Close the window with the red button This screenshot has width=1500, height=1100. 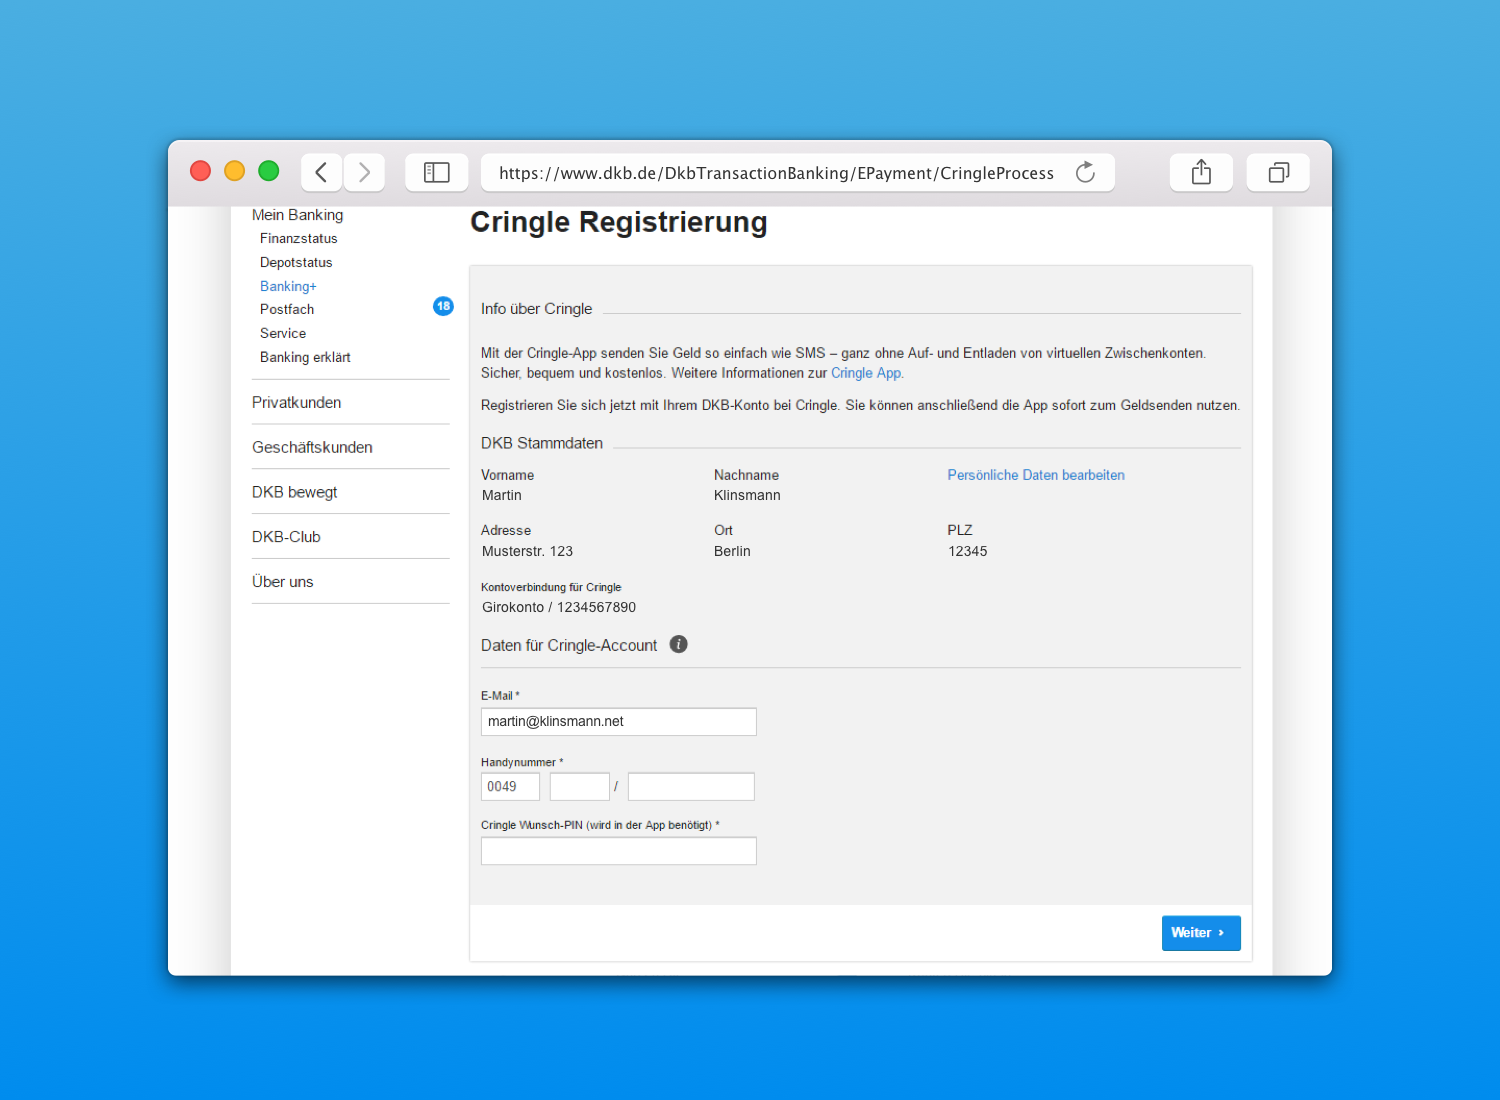(x=201, y=171)
